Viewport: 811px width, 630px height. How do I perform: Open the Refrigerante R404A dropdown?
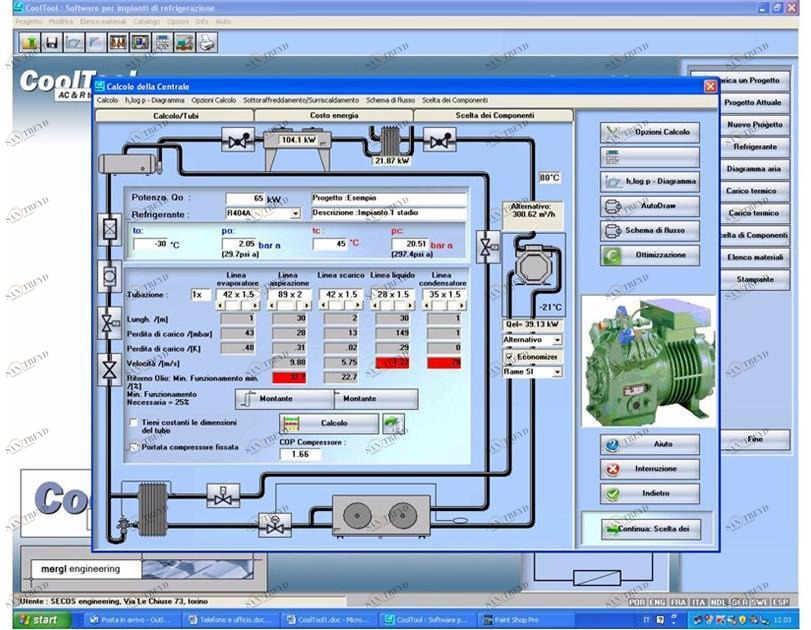[295, 214]
